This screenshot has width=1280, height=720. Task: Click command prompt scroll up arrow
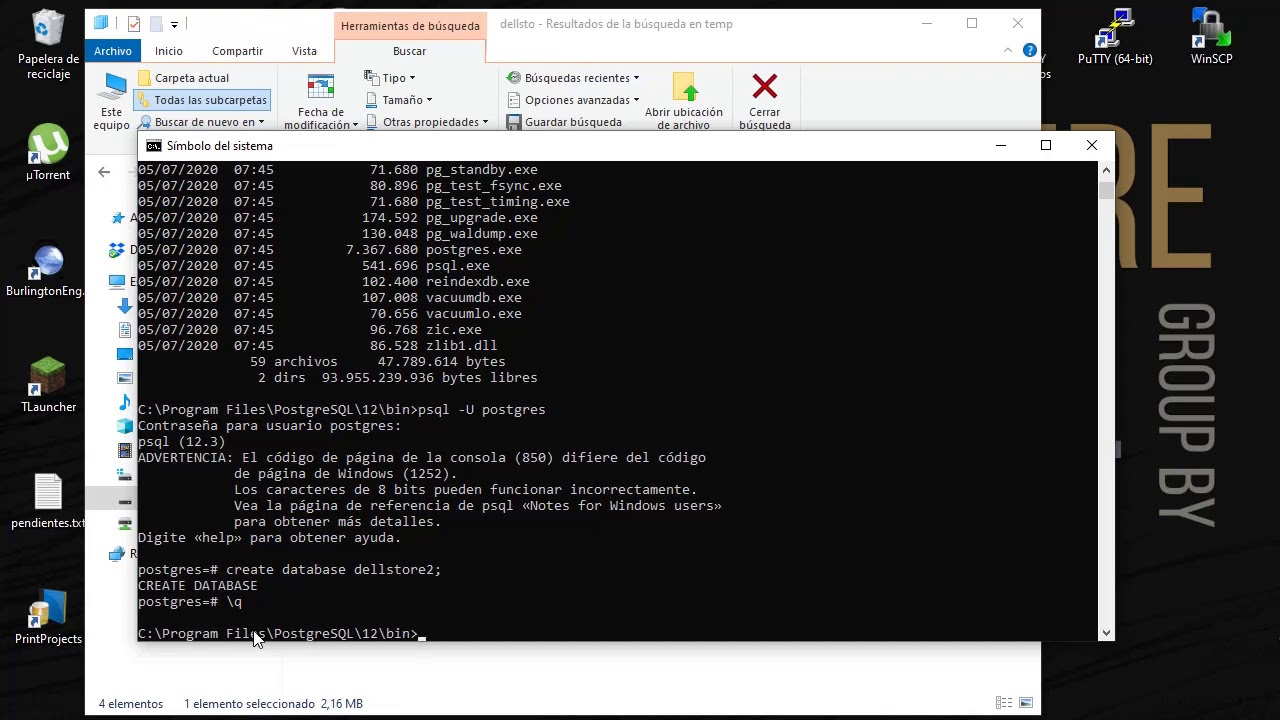tap(1106, 170)
